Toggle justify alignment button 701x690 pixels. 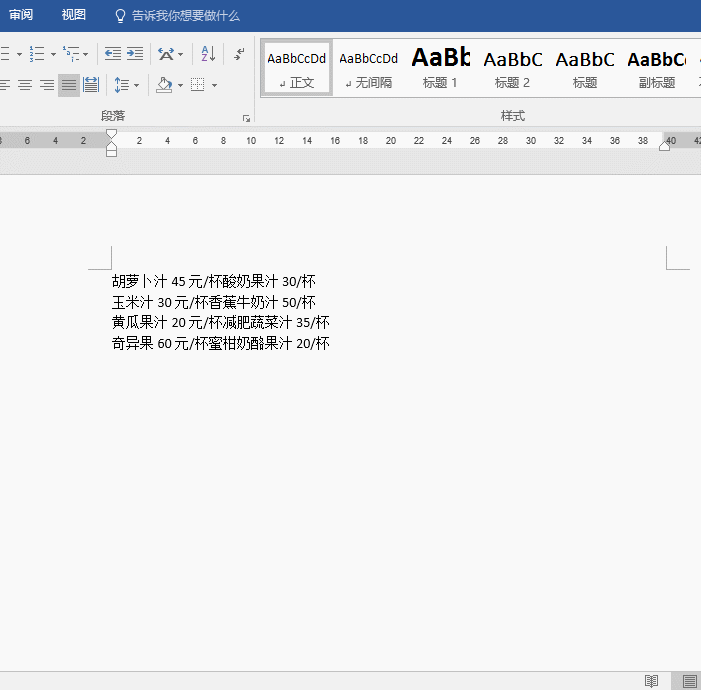69,85
